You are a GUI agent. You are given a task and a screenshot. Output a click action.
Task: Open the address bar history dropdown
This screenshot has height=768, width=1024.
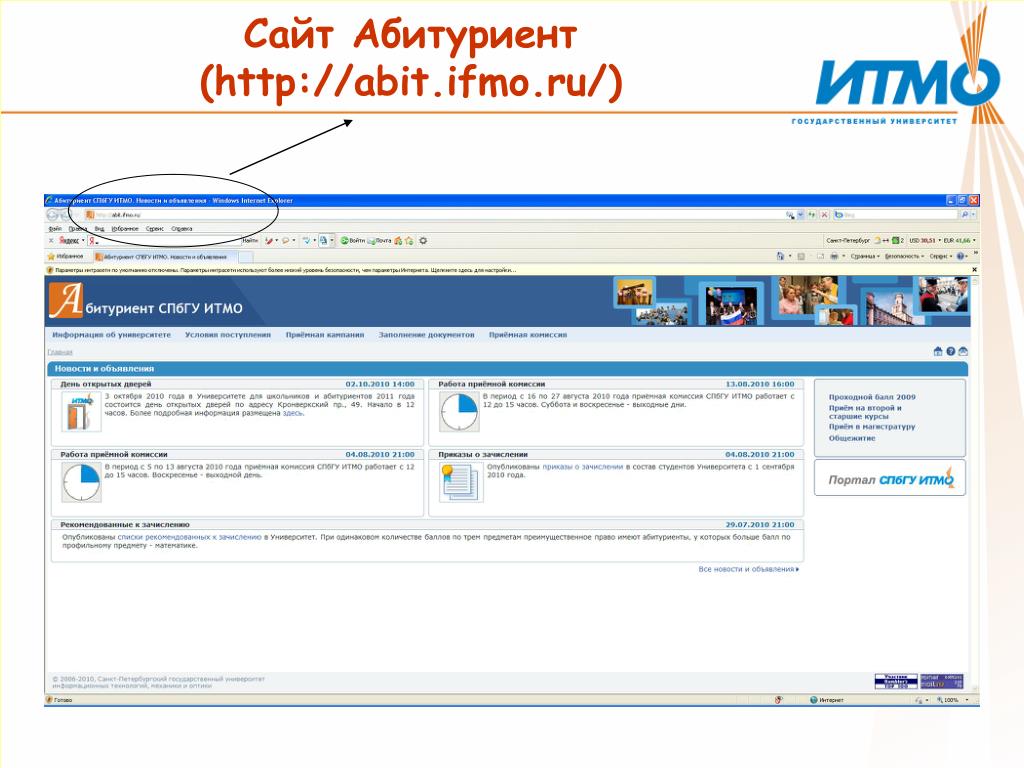pyautogui.click(x=801, y=215)
